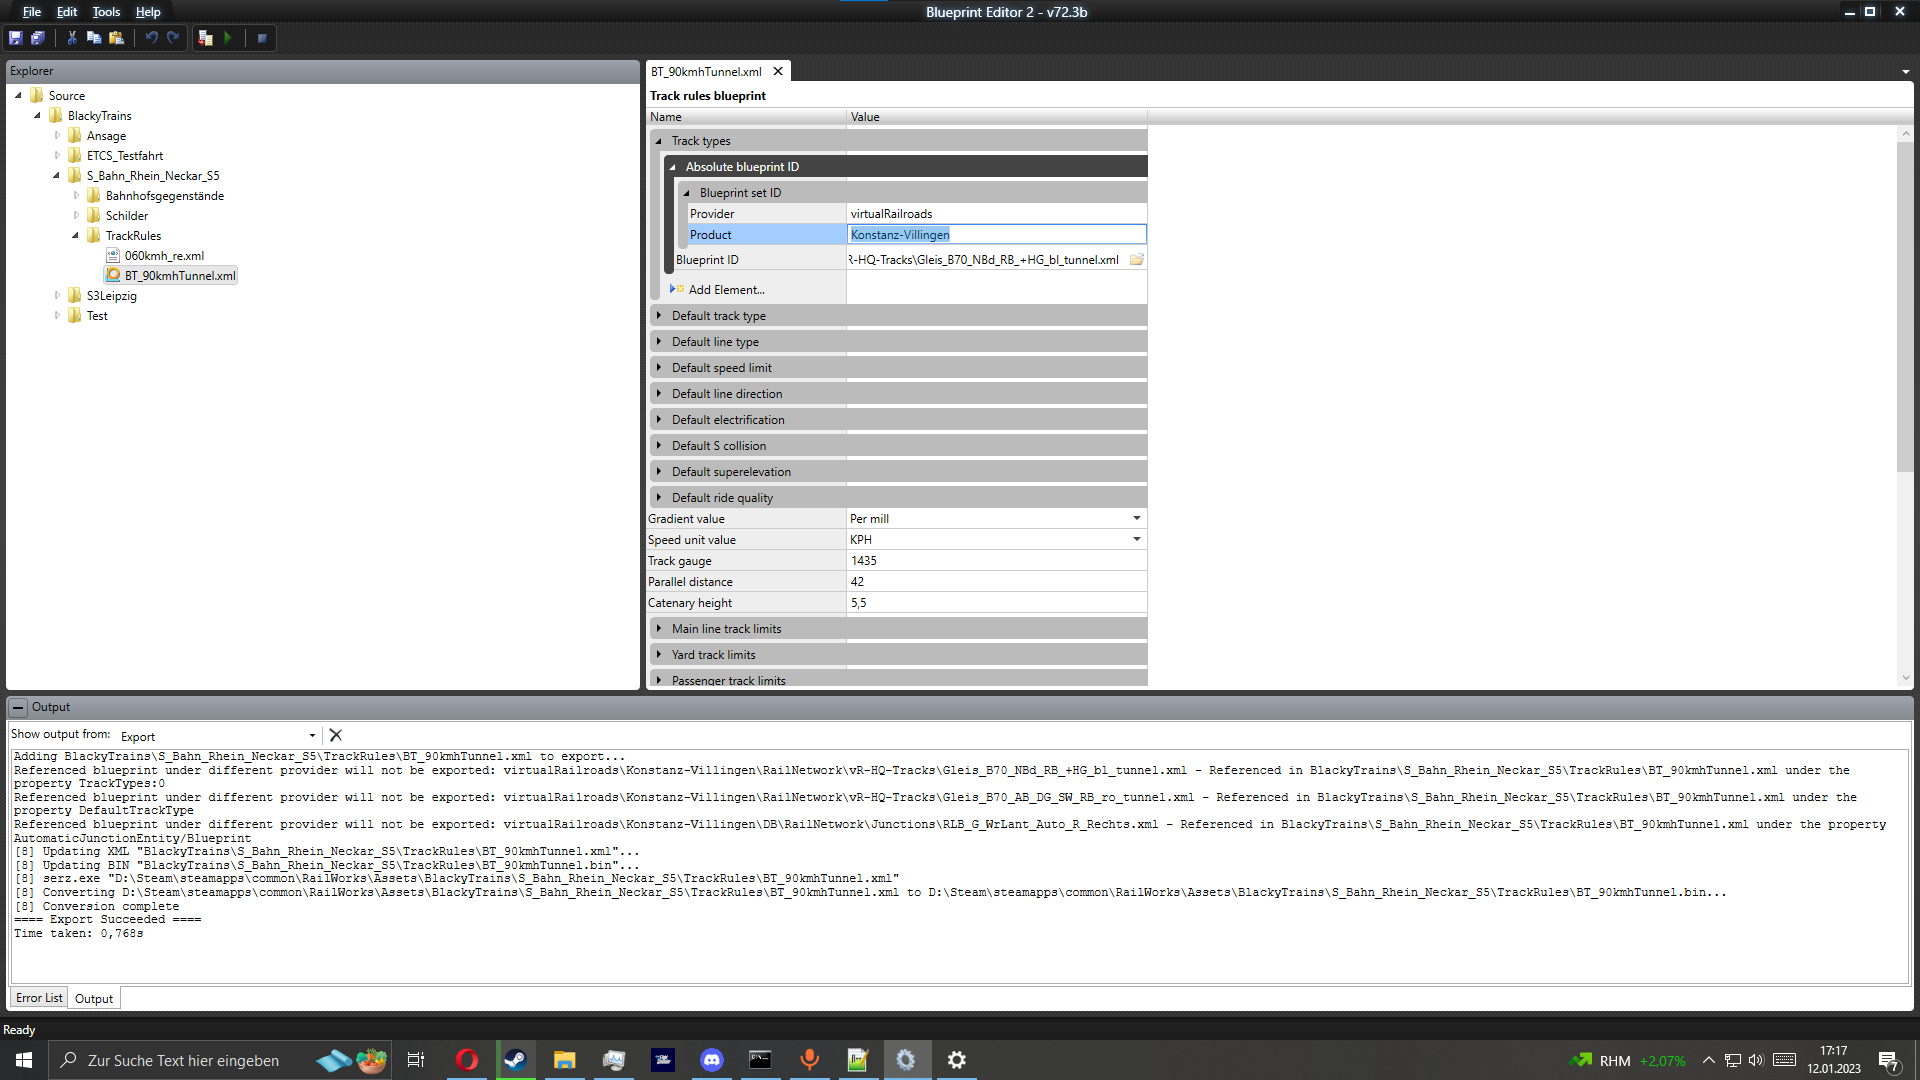This screenshot has width=1920, height=1080.
Task: Open the Gradient value dropdown
Action: click(x=1136, y=518)
